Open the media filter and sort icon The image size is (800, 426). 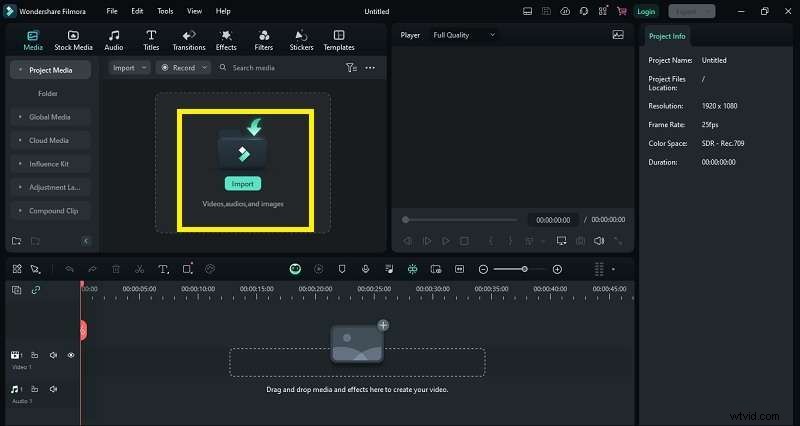pyautogui.click(x=351, y=67)
